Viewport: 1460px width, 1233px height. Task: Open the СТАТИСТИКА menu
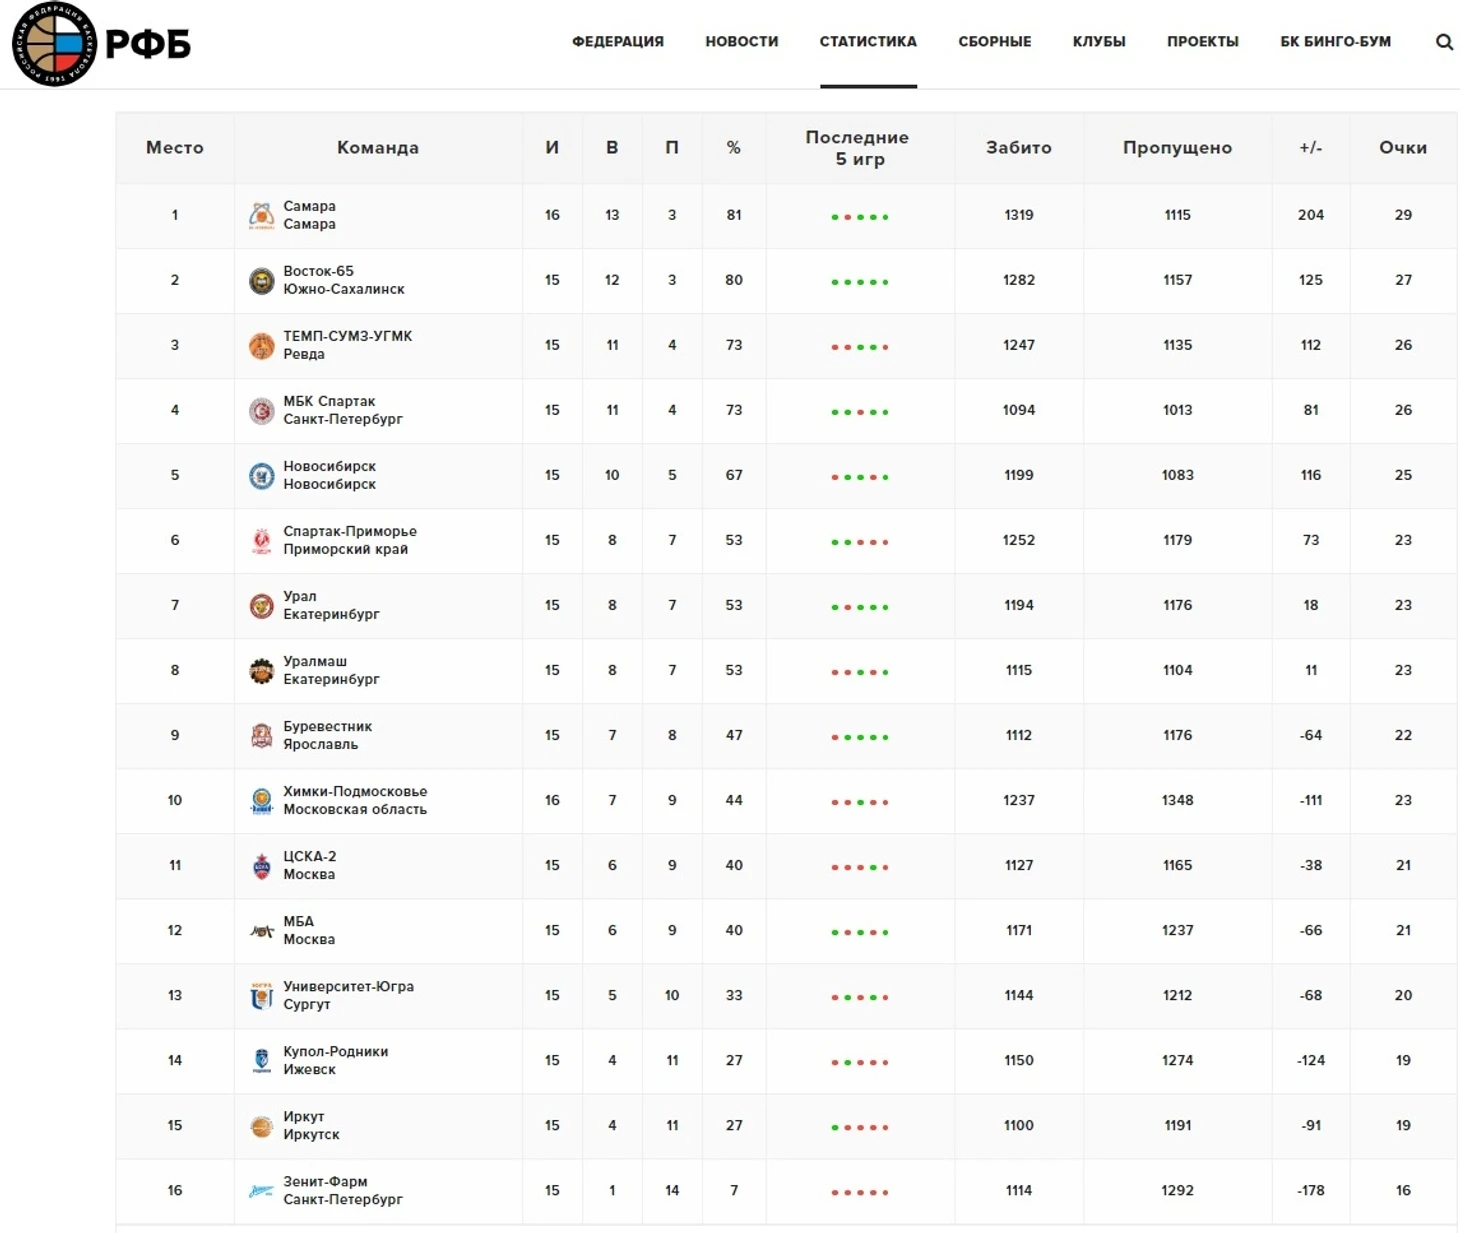click(868, 42)
